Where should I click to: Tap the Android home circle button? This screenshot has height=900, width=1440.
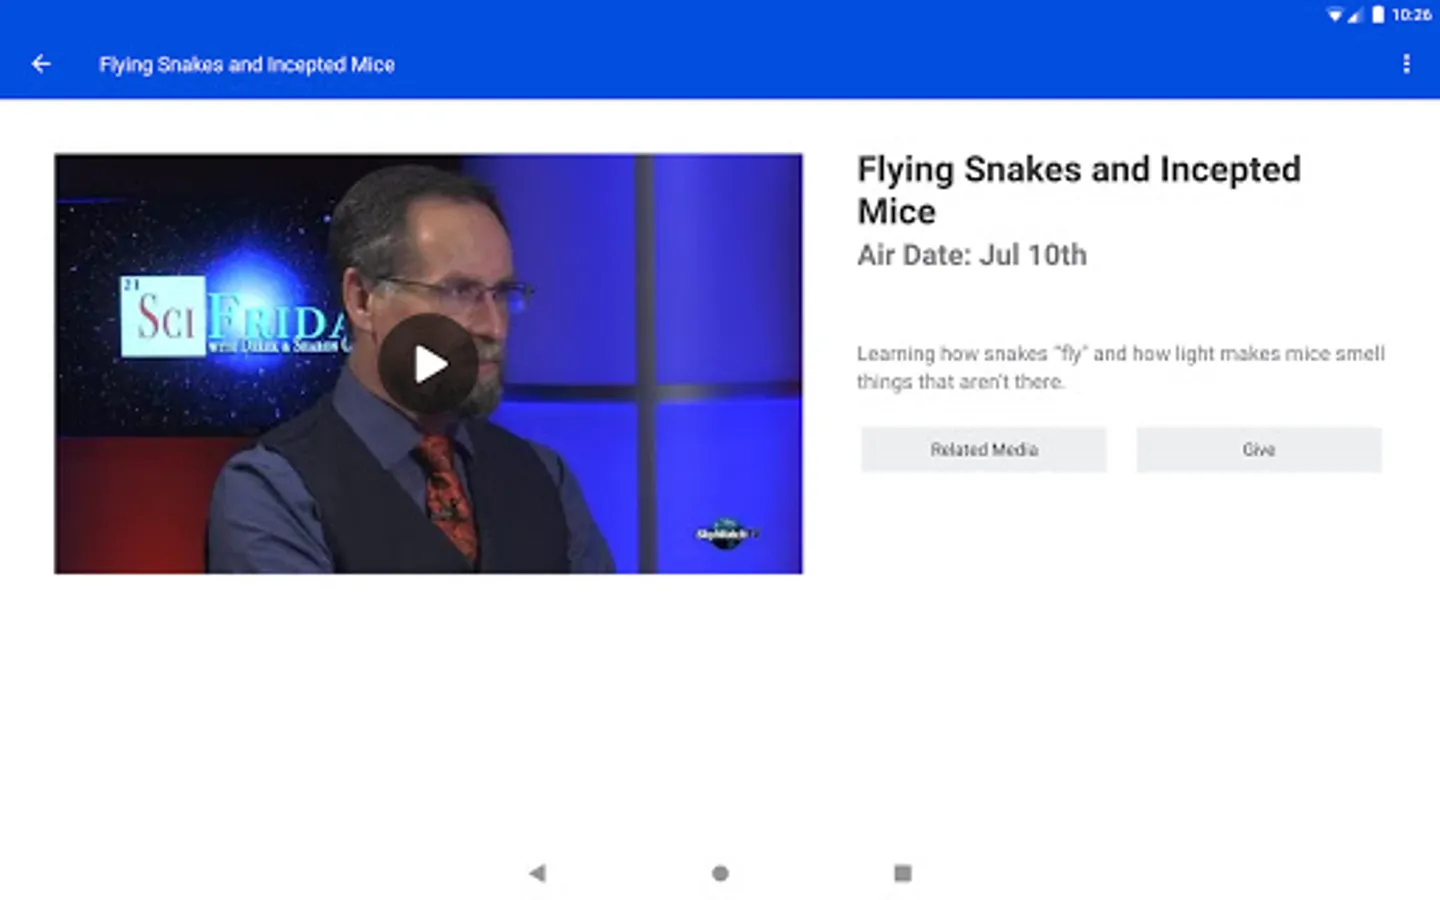click(x=720, y=873)
